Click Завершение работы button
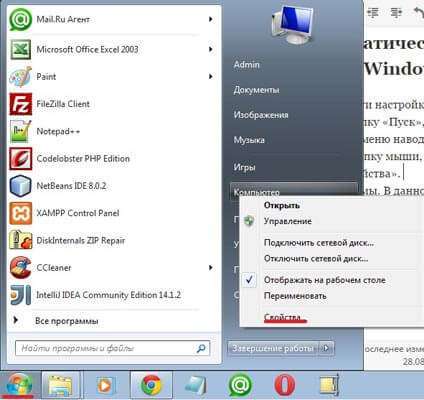The image size is (424, 400). 273,348
